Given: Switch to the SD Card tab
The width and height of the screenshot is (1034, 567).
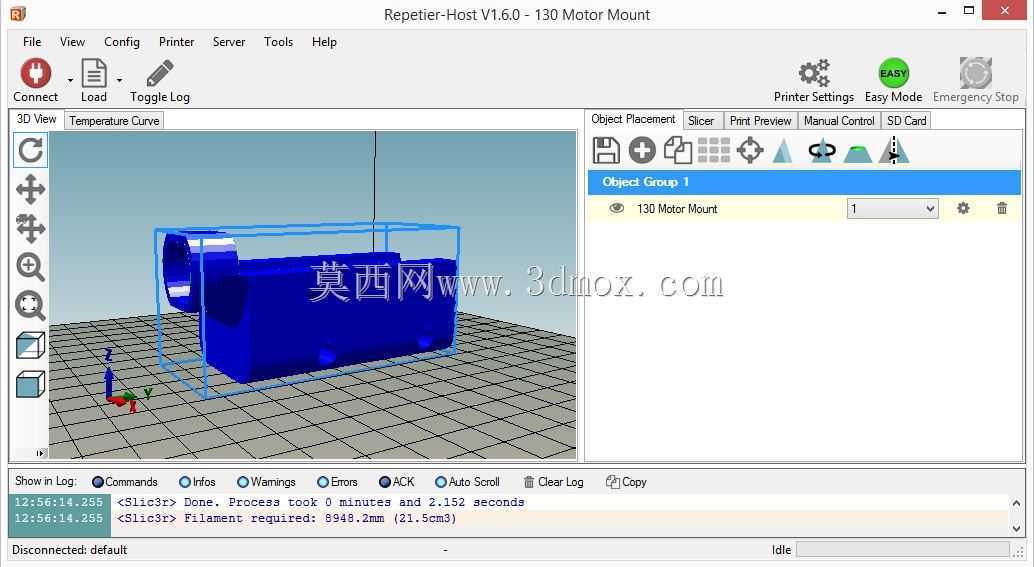Looking at the screenshot, I should [907, 121].
